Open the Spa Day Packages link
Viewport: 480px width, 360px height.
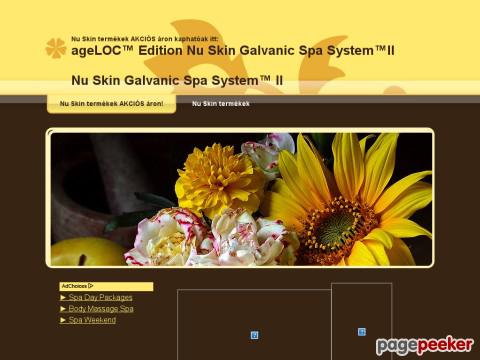click(x=100, y=297)
